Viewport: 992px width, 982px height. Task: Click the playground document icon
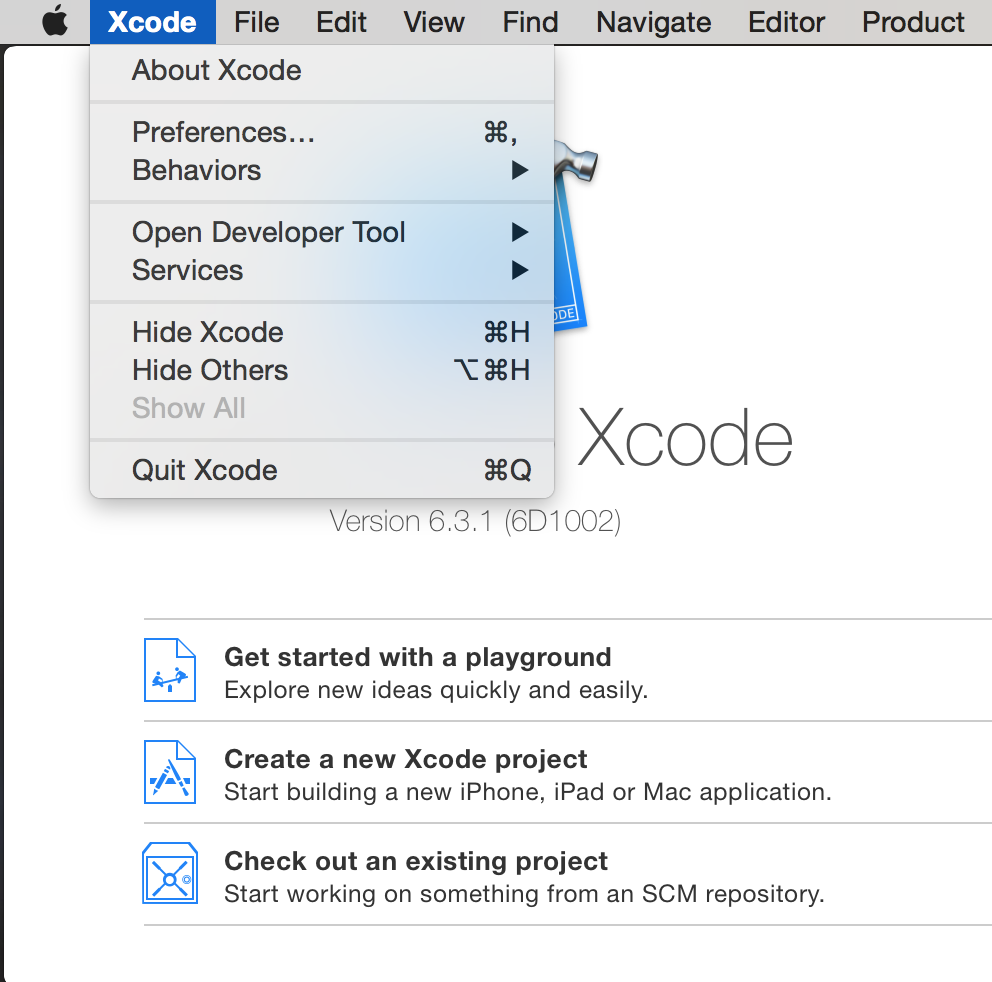pyautogui.click(x=169, y=670)
